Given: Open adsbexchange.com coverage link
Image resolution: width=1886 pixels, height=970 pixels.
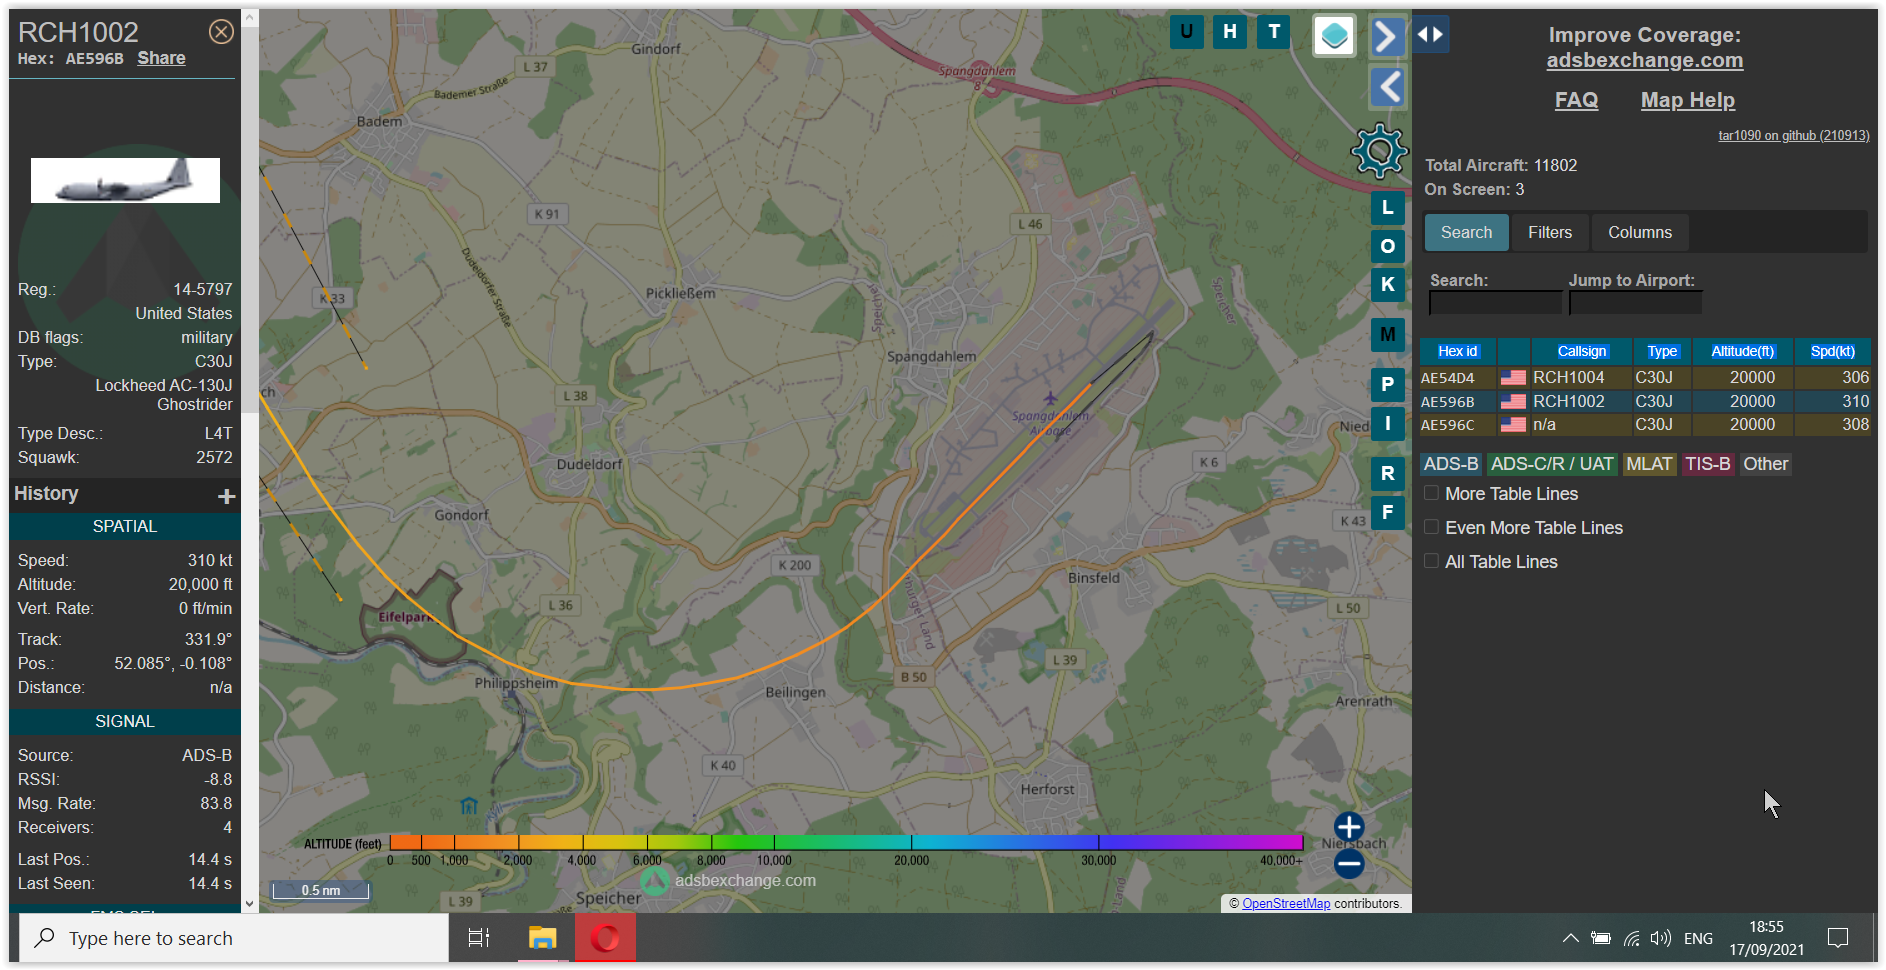Looking at the screenshot, I should click(1644, 60).
